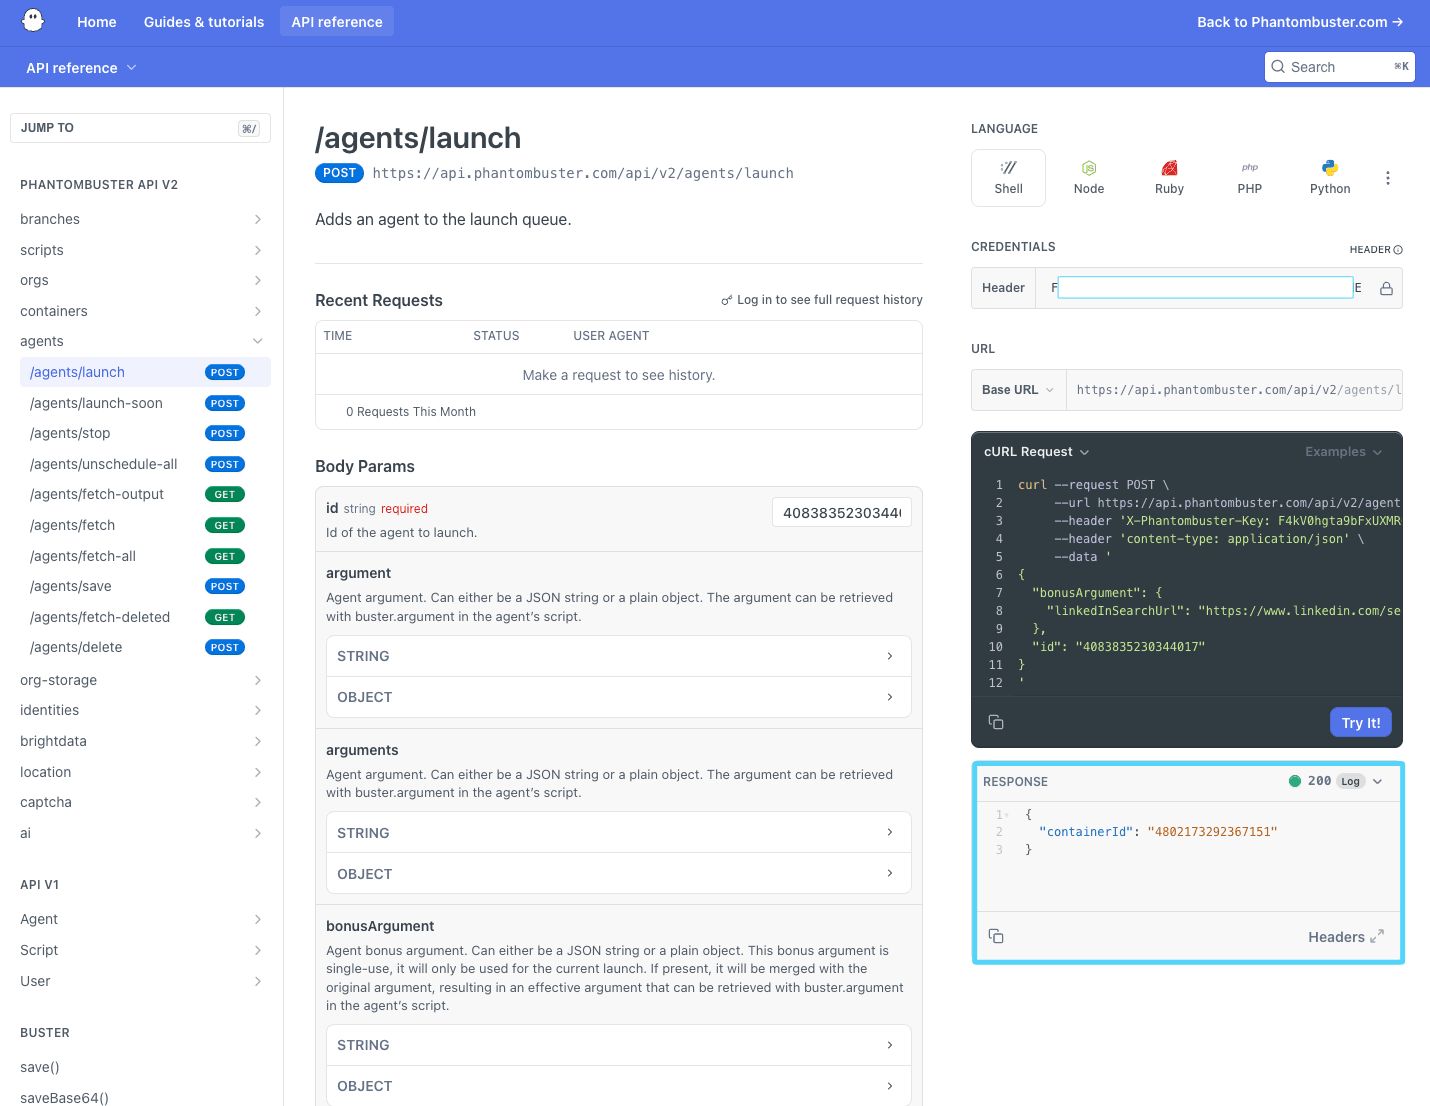Open the saveBase64() buster method
1430x1106 pixels.
[x=65, y=1098]
